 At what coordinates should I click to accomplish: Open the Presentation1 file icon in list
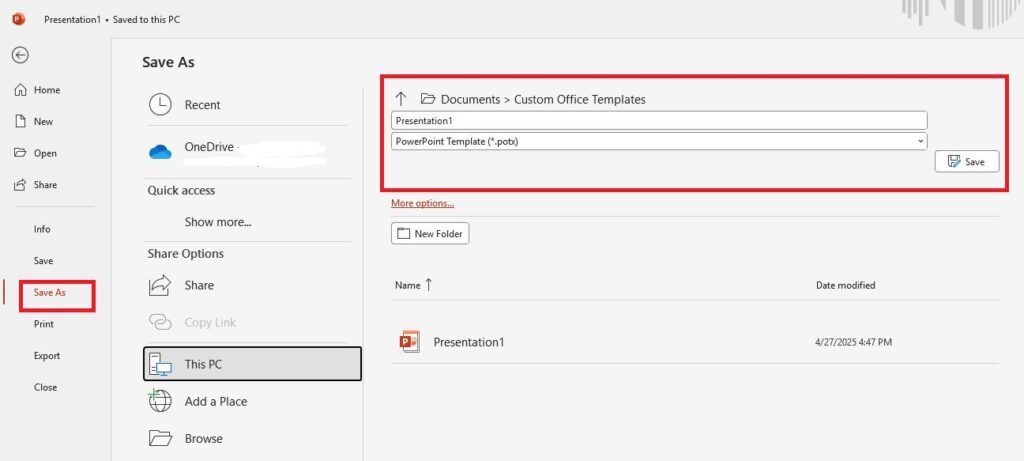coord(409,342)
